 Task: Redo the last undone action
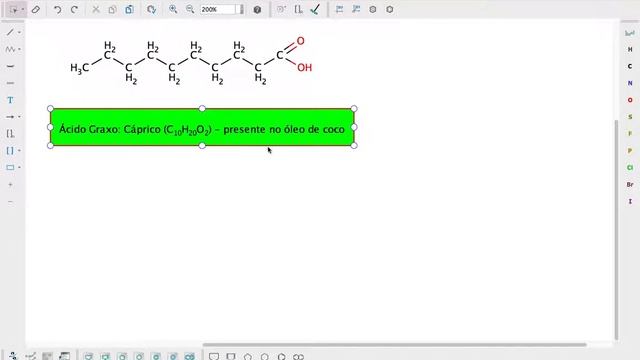pyautogui.click(x=74, y=9)
